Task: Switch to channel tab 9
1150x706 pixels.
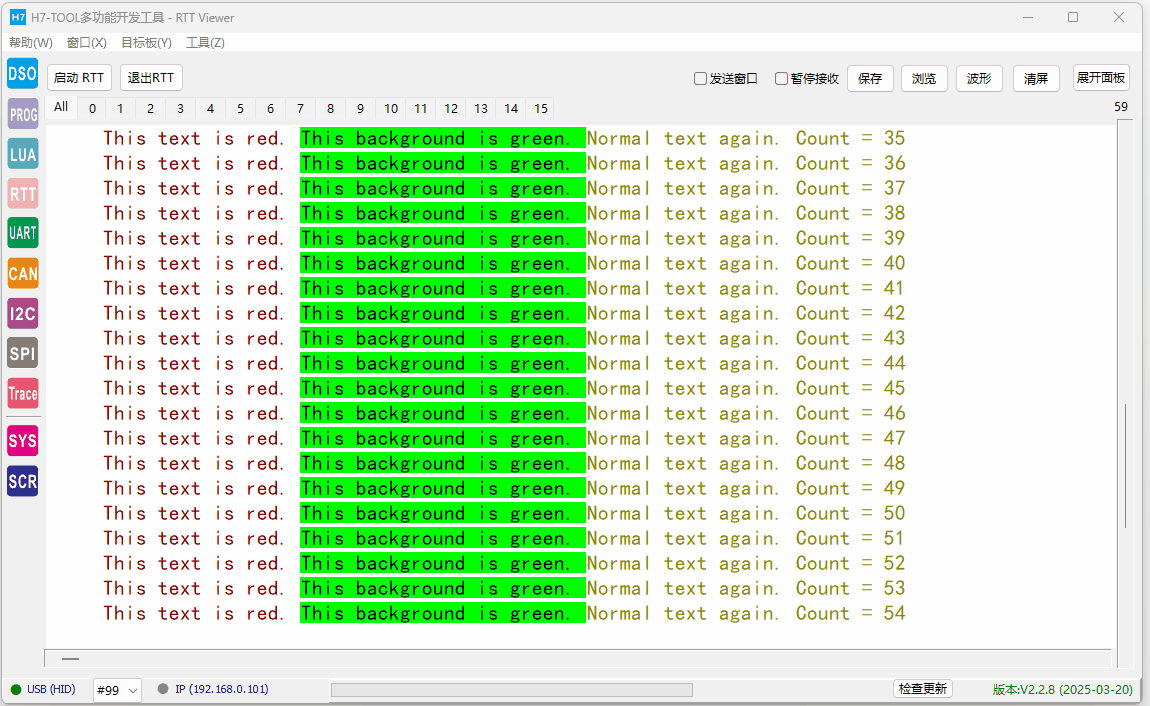Action: [x=360, y=109]
